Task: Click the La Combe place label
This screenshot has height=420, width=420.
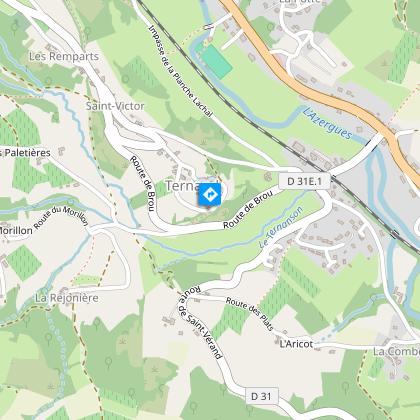Action: (396, 351)
